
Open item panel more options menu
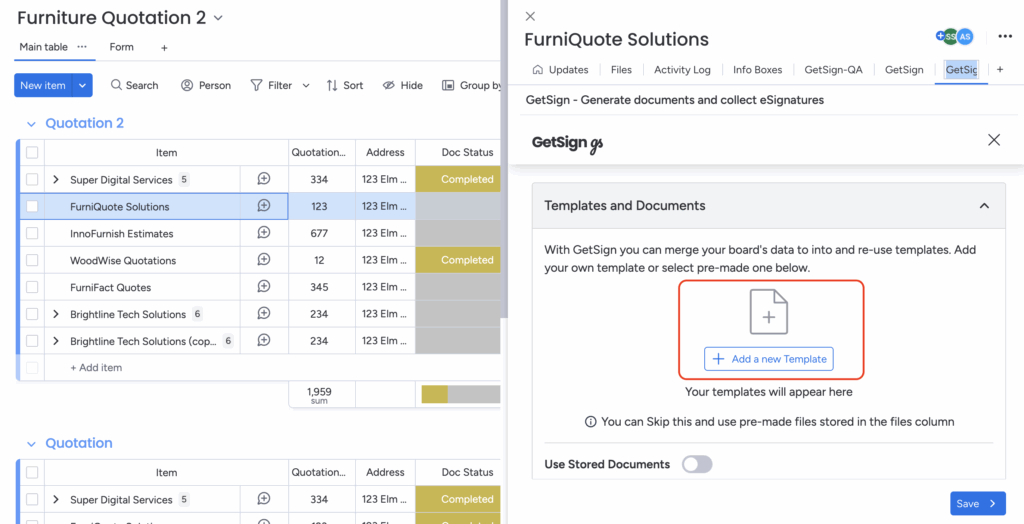coord(1005,37)
